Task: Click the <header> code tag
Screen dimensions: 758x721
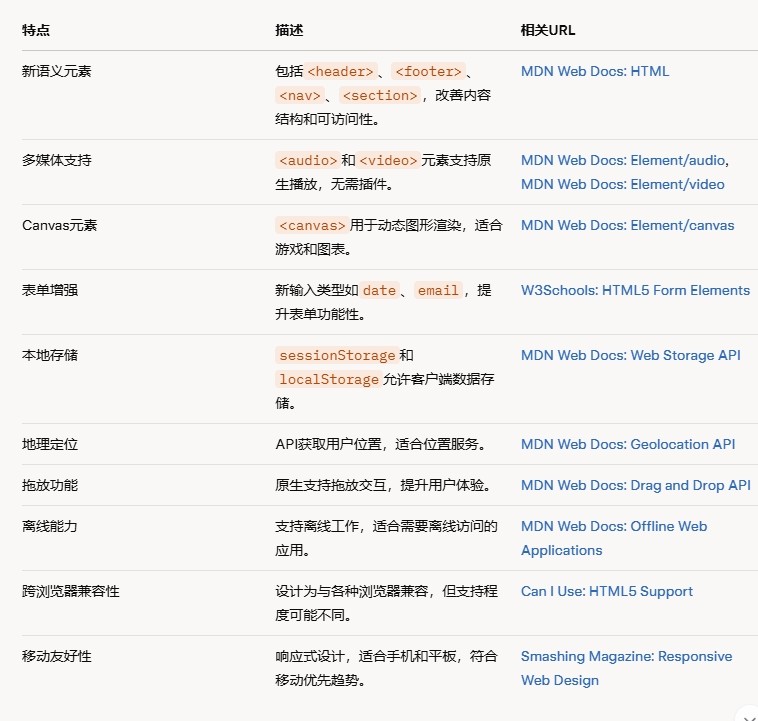Action: (x=340, y=72)
